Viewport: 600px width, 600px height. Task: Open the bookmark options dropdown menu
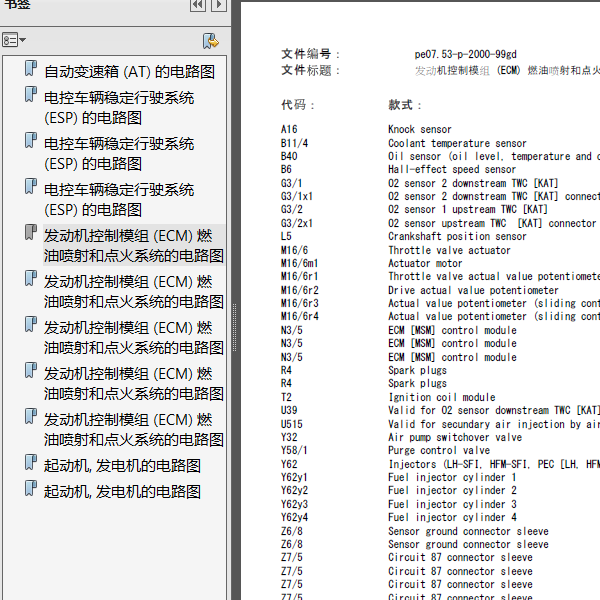(15, 40)
